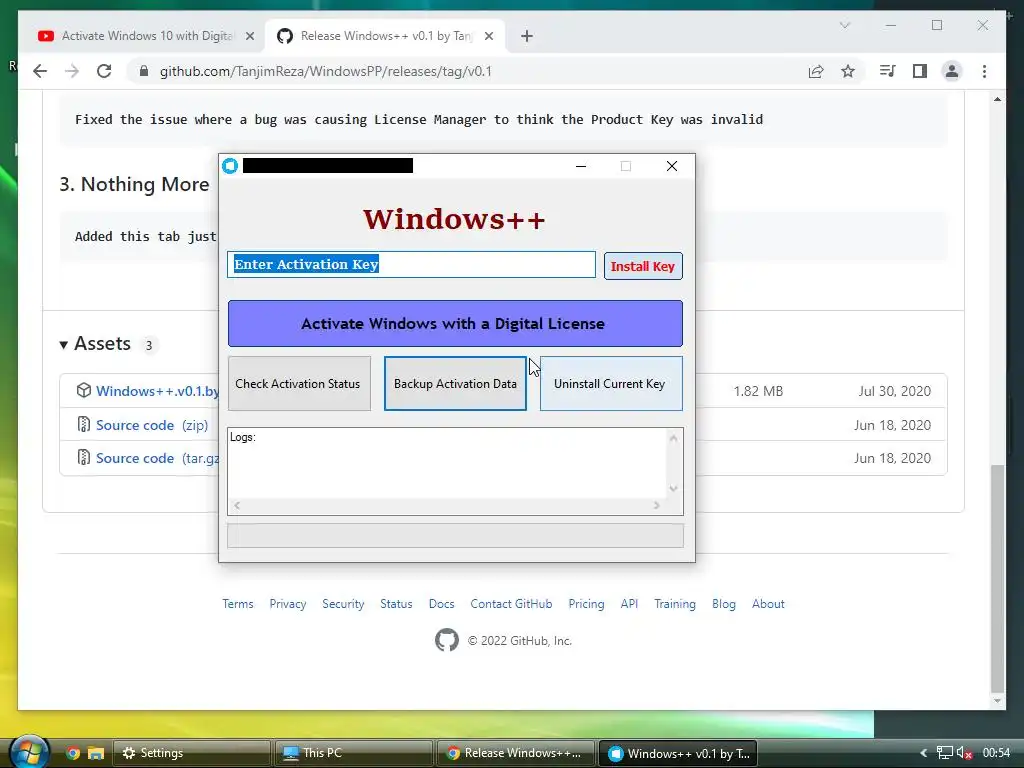The image size is (1024, 768).
Task: Close the Windows++ dialog
Action: [x=672, y=166]
